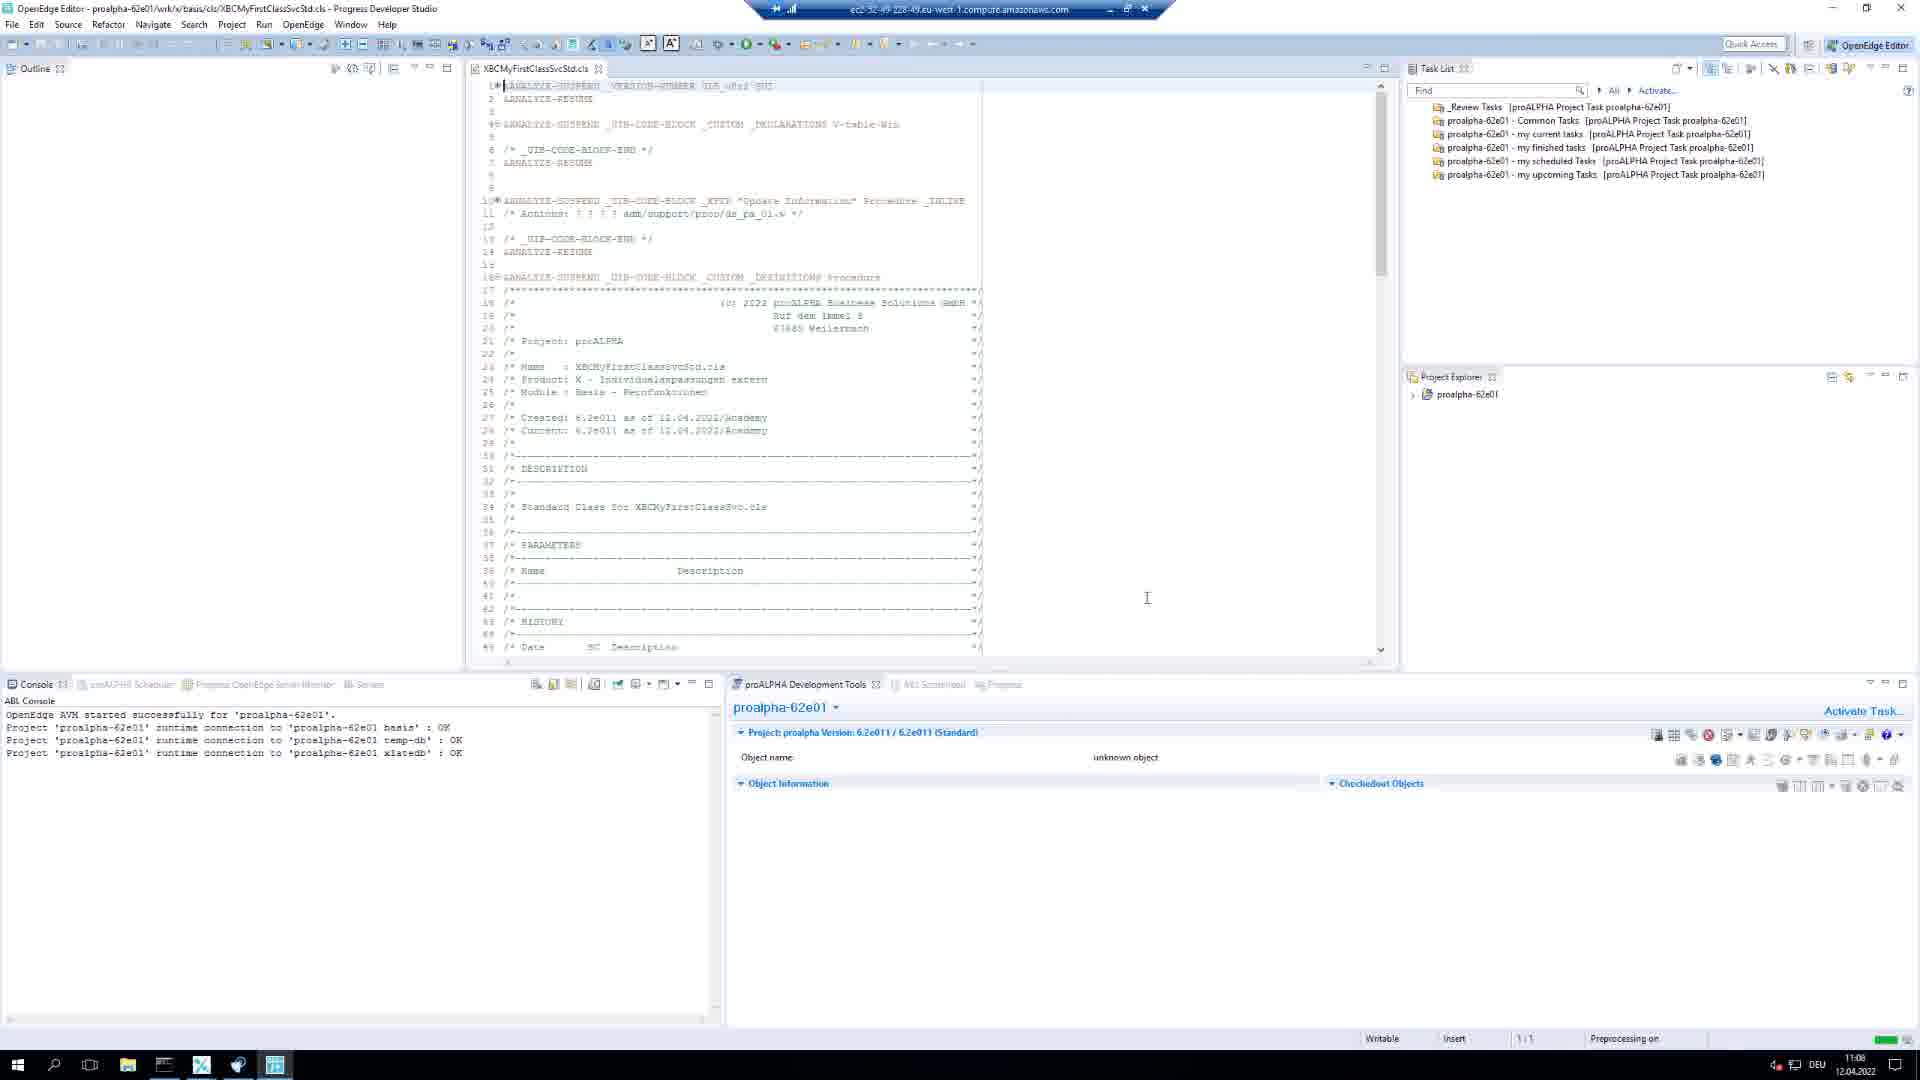Screen dimensions: 1920x1080
Task: Click the Expand All plus icon in main toolbar
Action: click(346, 44)
